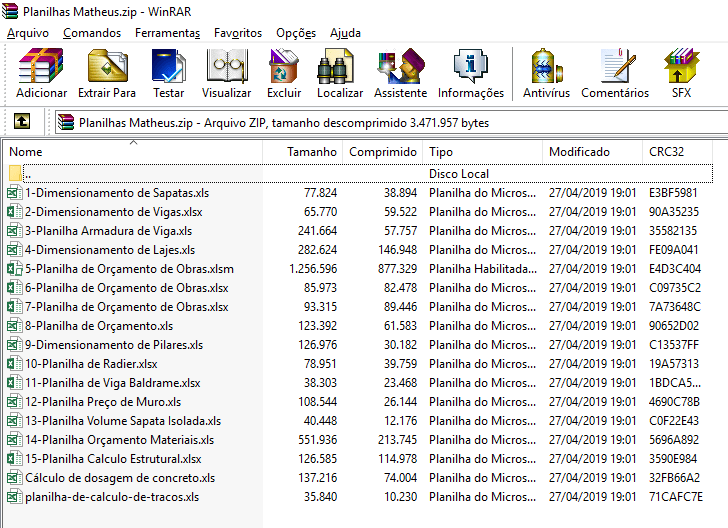Viewport: 728px width, 528px height.
Task: Show archive Informações
Action: point(471,73)
